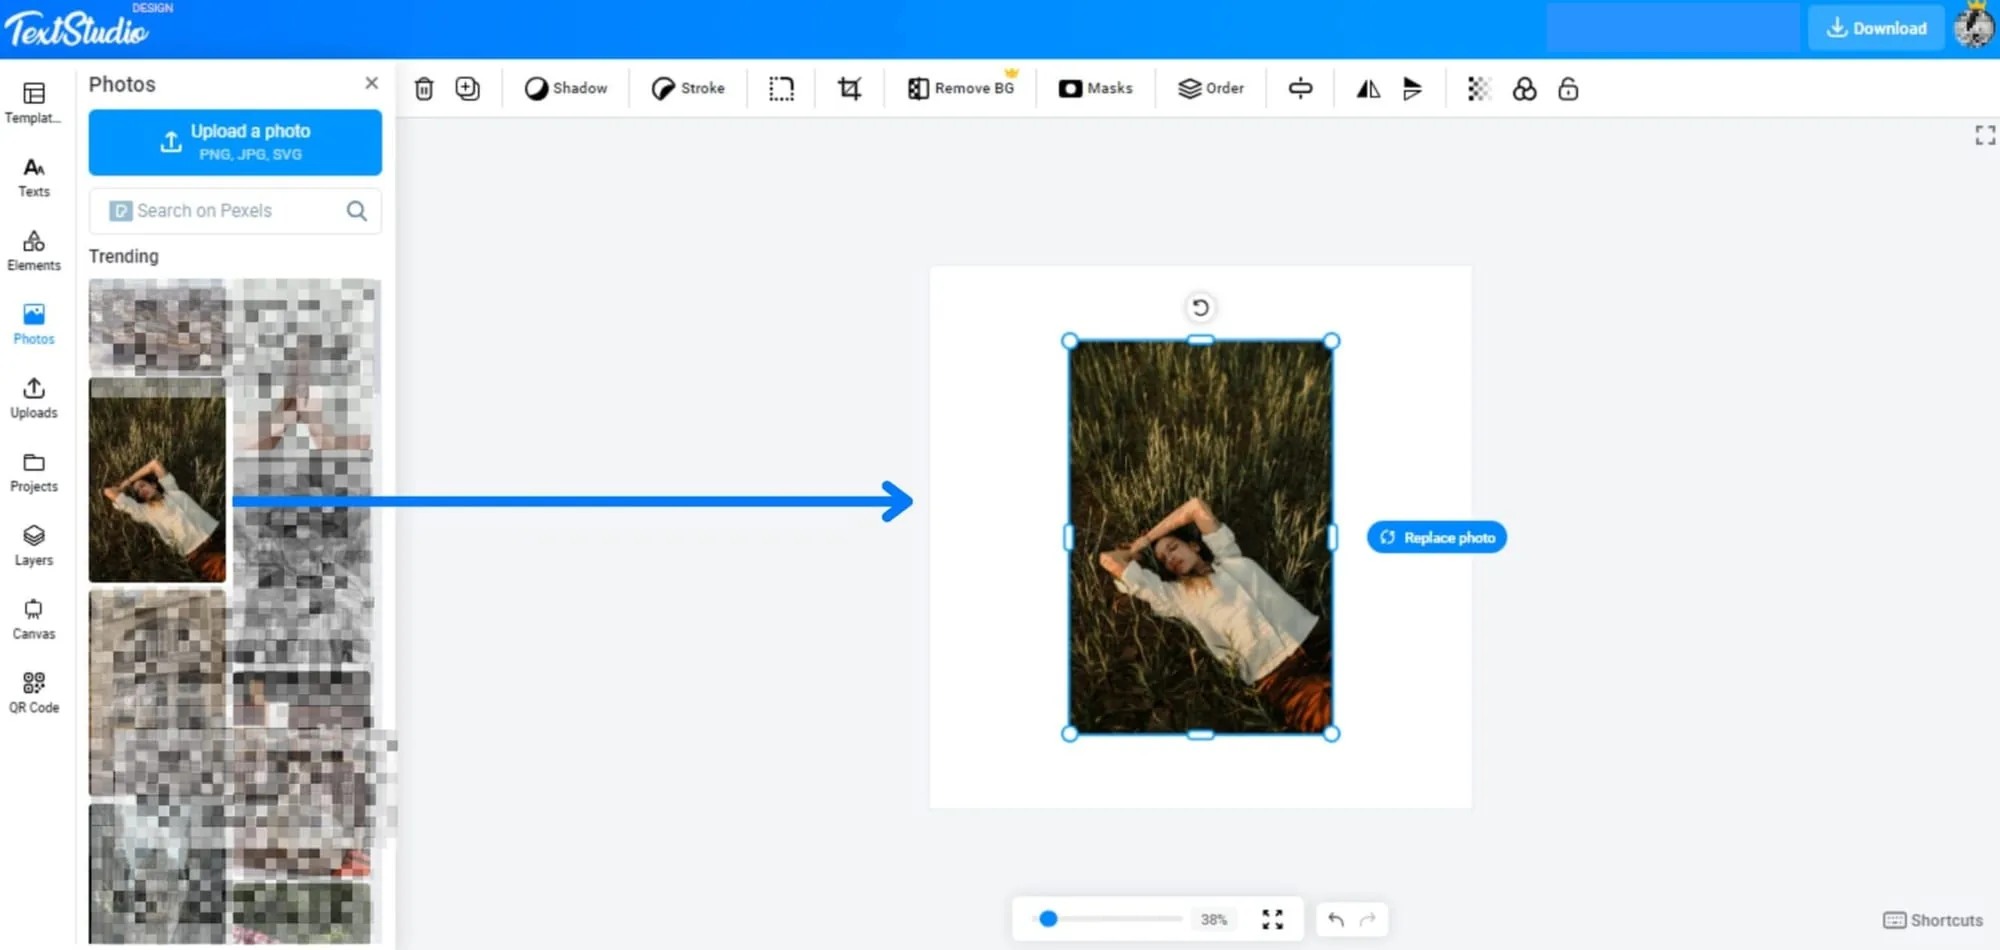Close the Photos panel
Screen dimensions: 2000x950
(371, 83)
